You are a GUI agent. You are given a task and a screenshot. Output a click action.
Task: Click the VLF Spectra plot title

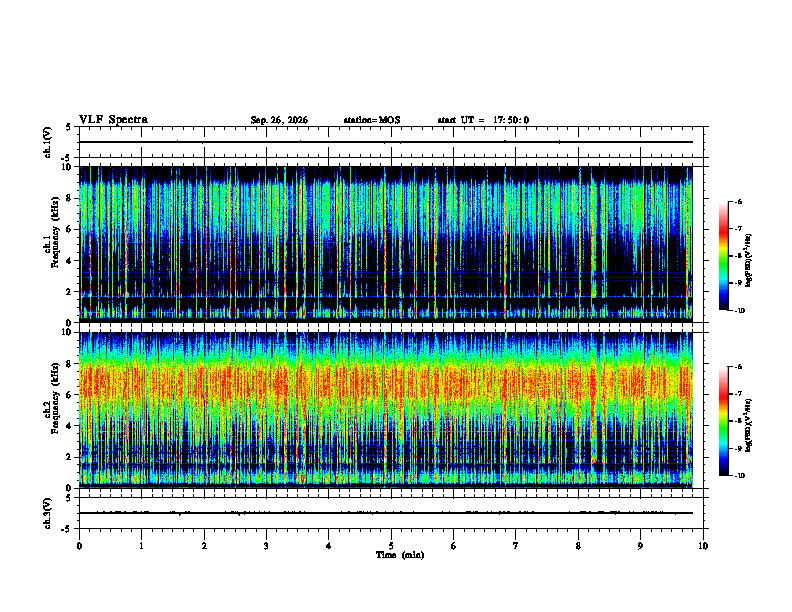[x=113, y=120]
